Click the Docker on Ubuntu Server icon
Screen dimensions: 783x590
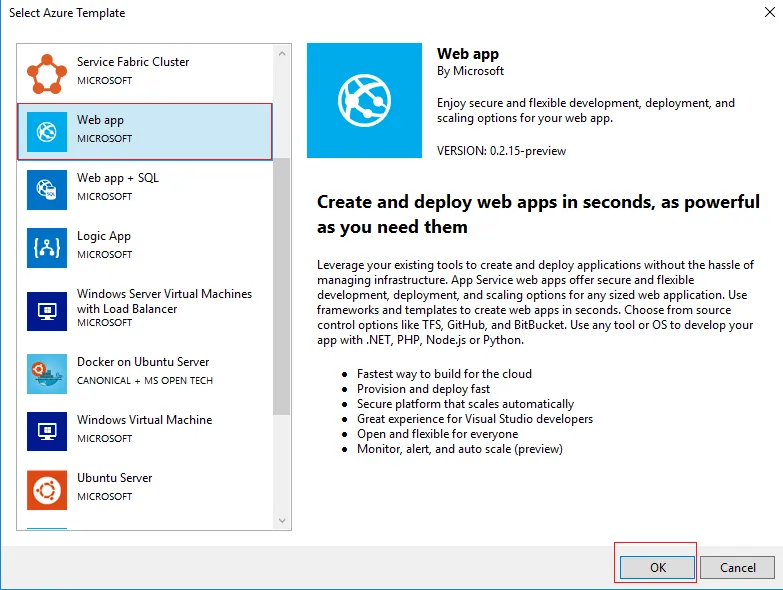(47, 374)
